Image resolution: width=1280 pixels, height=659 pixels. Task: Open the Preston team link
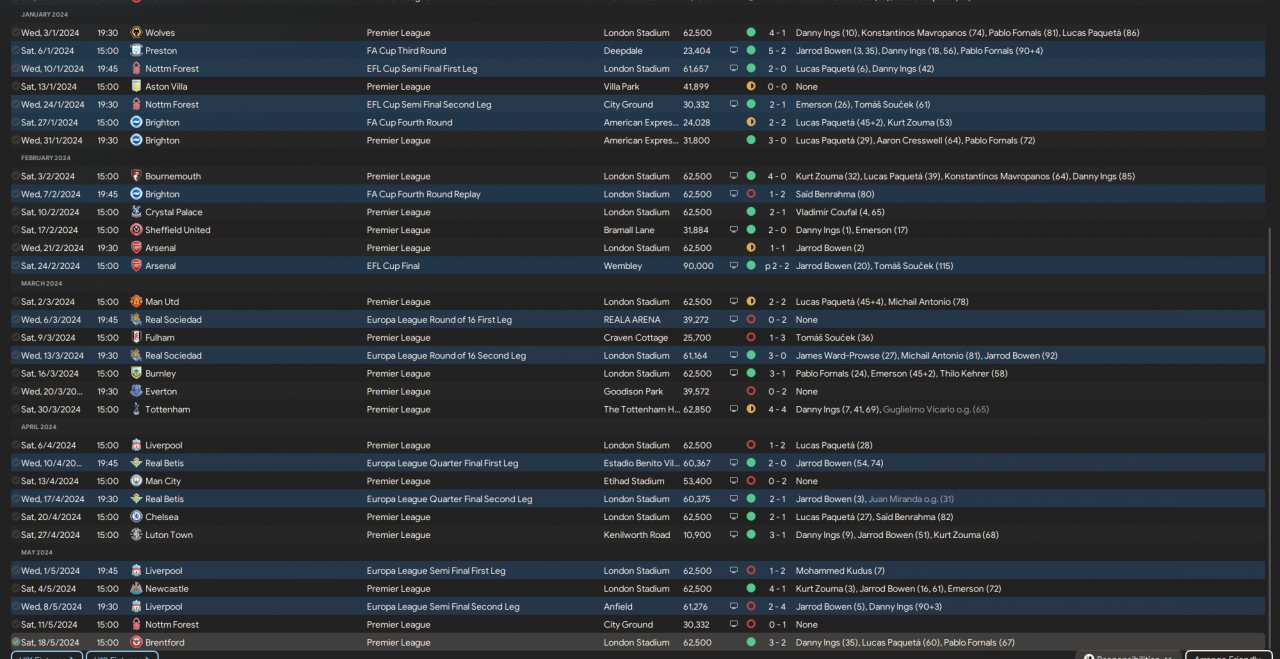[x=161, y=51]
